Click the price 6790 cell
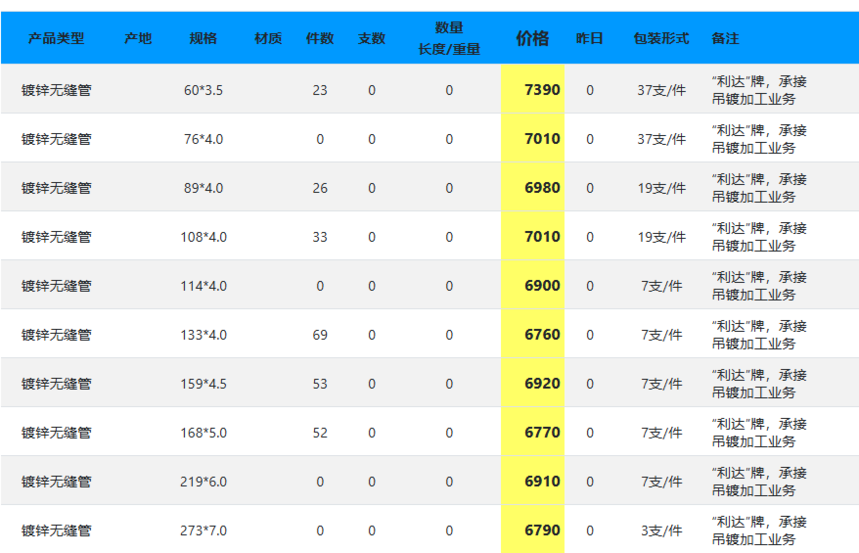The width and height of the screenshot is (859, 553). (x=532, y=530)
